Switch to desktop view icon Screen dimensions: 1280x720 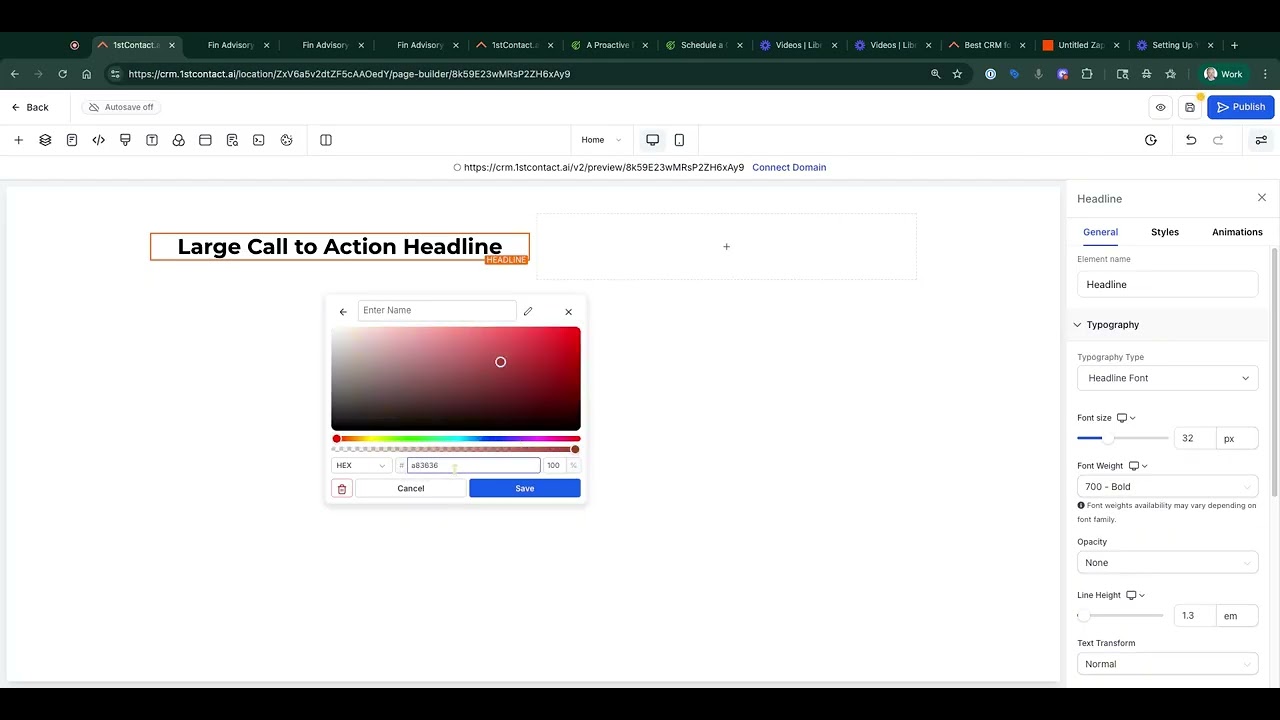click(652, 140)
